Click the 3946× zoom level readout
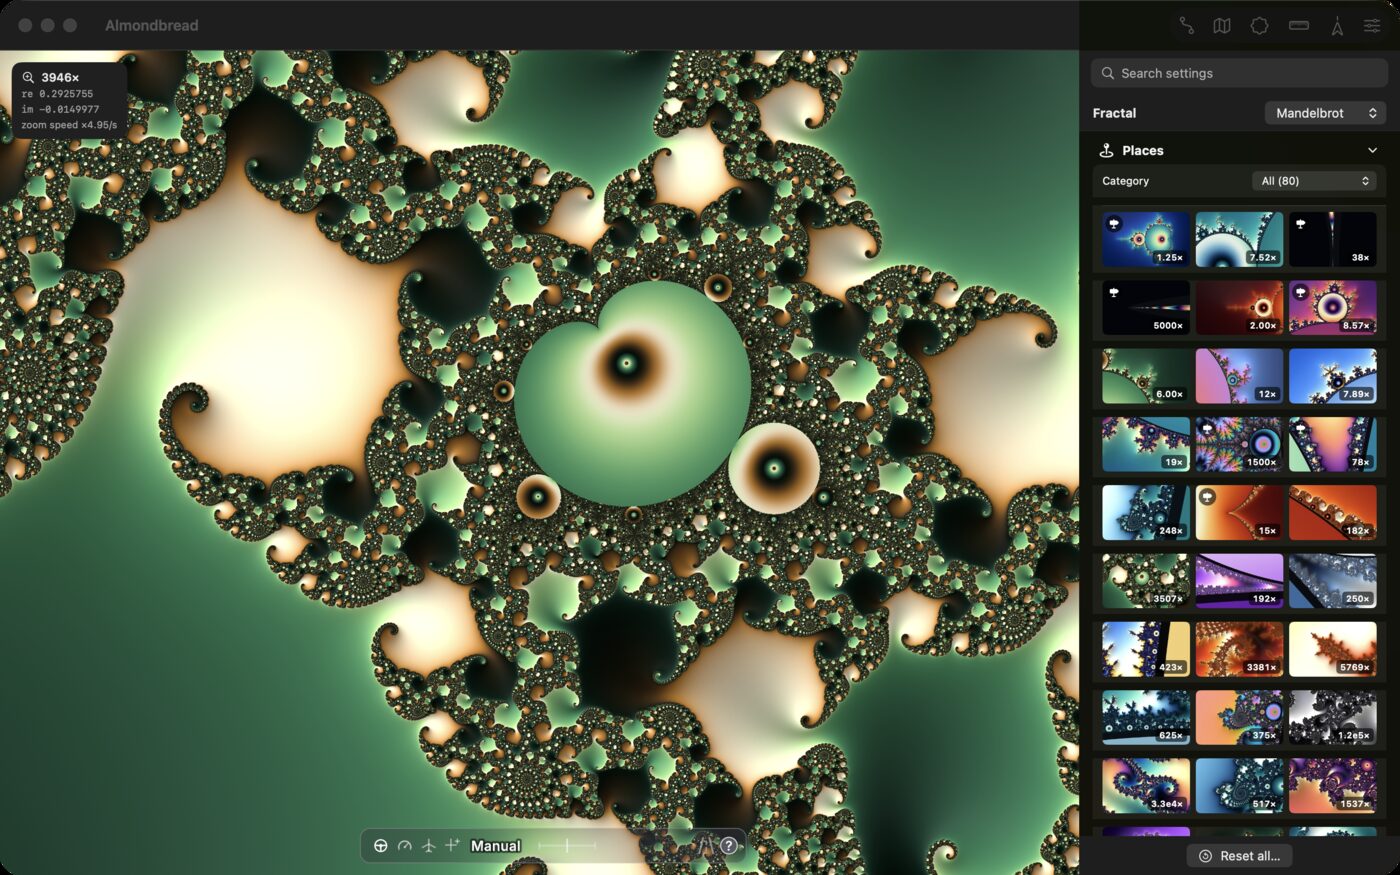1400x875 pixels. (60, 77)
